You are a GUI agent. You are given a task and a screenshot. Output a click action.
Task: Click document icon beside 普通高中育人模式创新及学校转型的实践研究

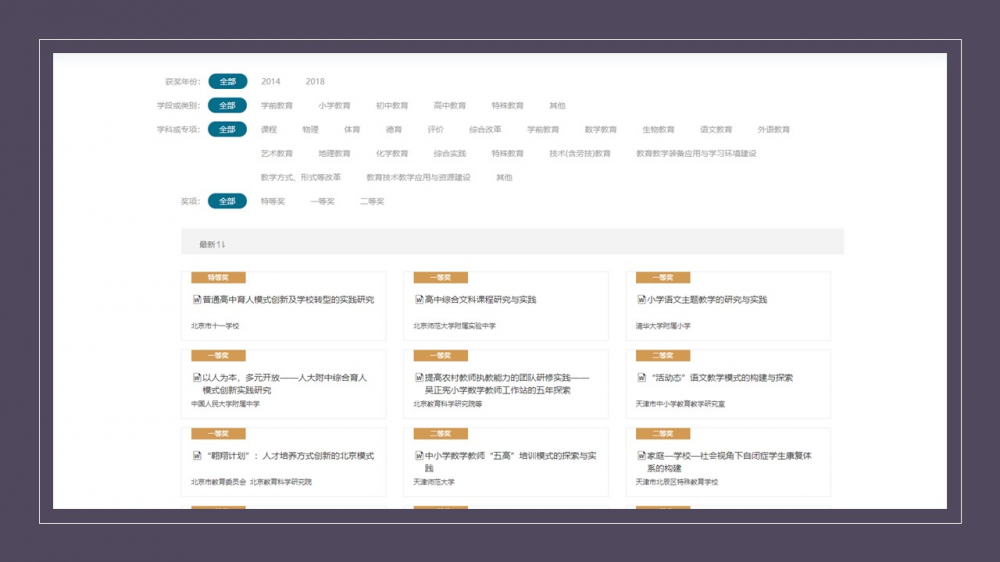[197, 299]
